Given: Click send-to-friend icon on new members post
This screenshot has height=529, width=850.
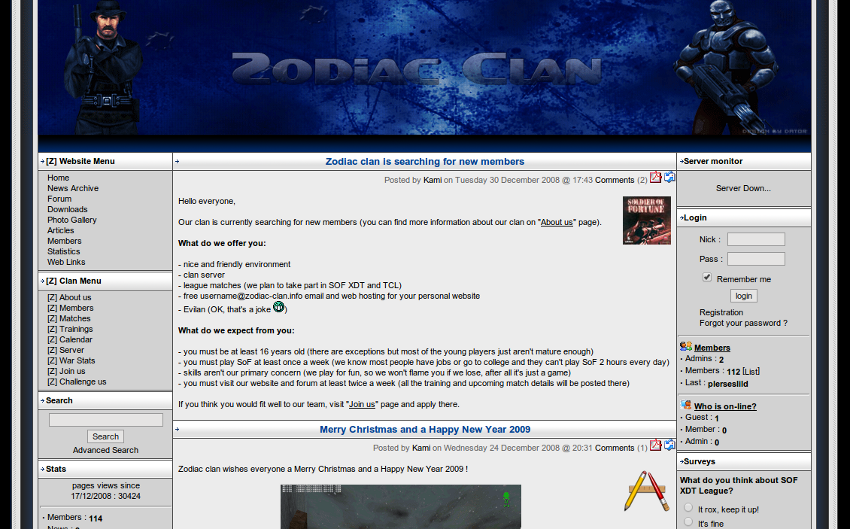Looking at the screenshot, I should click(x=669, y=177).
